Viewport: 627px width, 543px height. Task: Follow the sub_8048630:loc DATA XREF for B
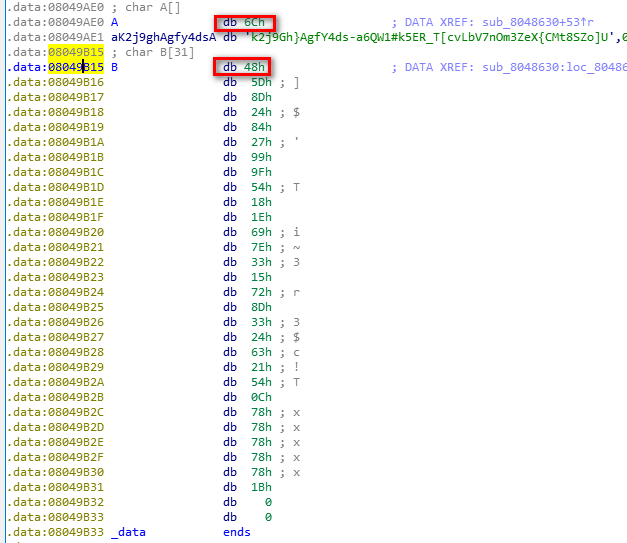pos(558,67)
